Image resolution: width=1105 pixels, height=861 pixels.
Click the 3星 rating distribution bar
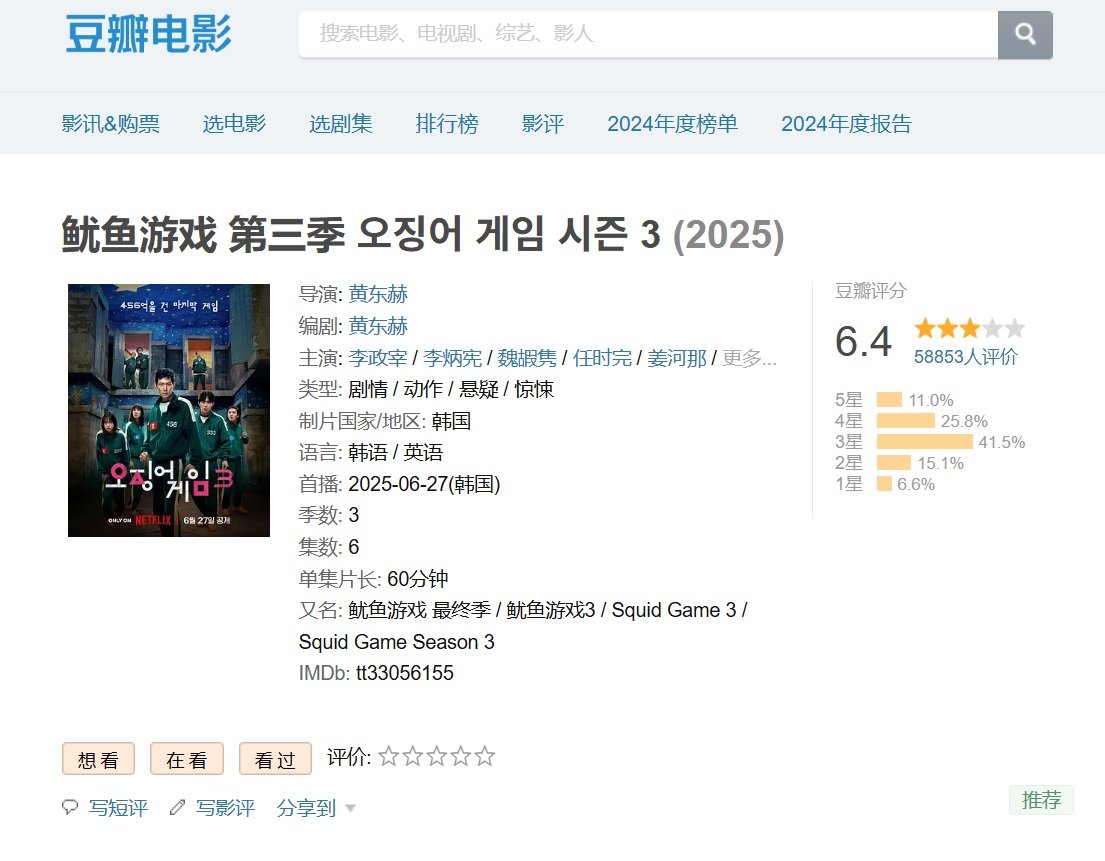point(924,442)
